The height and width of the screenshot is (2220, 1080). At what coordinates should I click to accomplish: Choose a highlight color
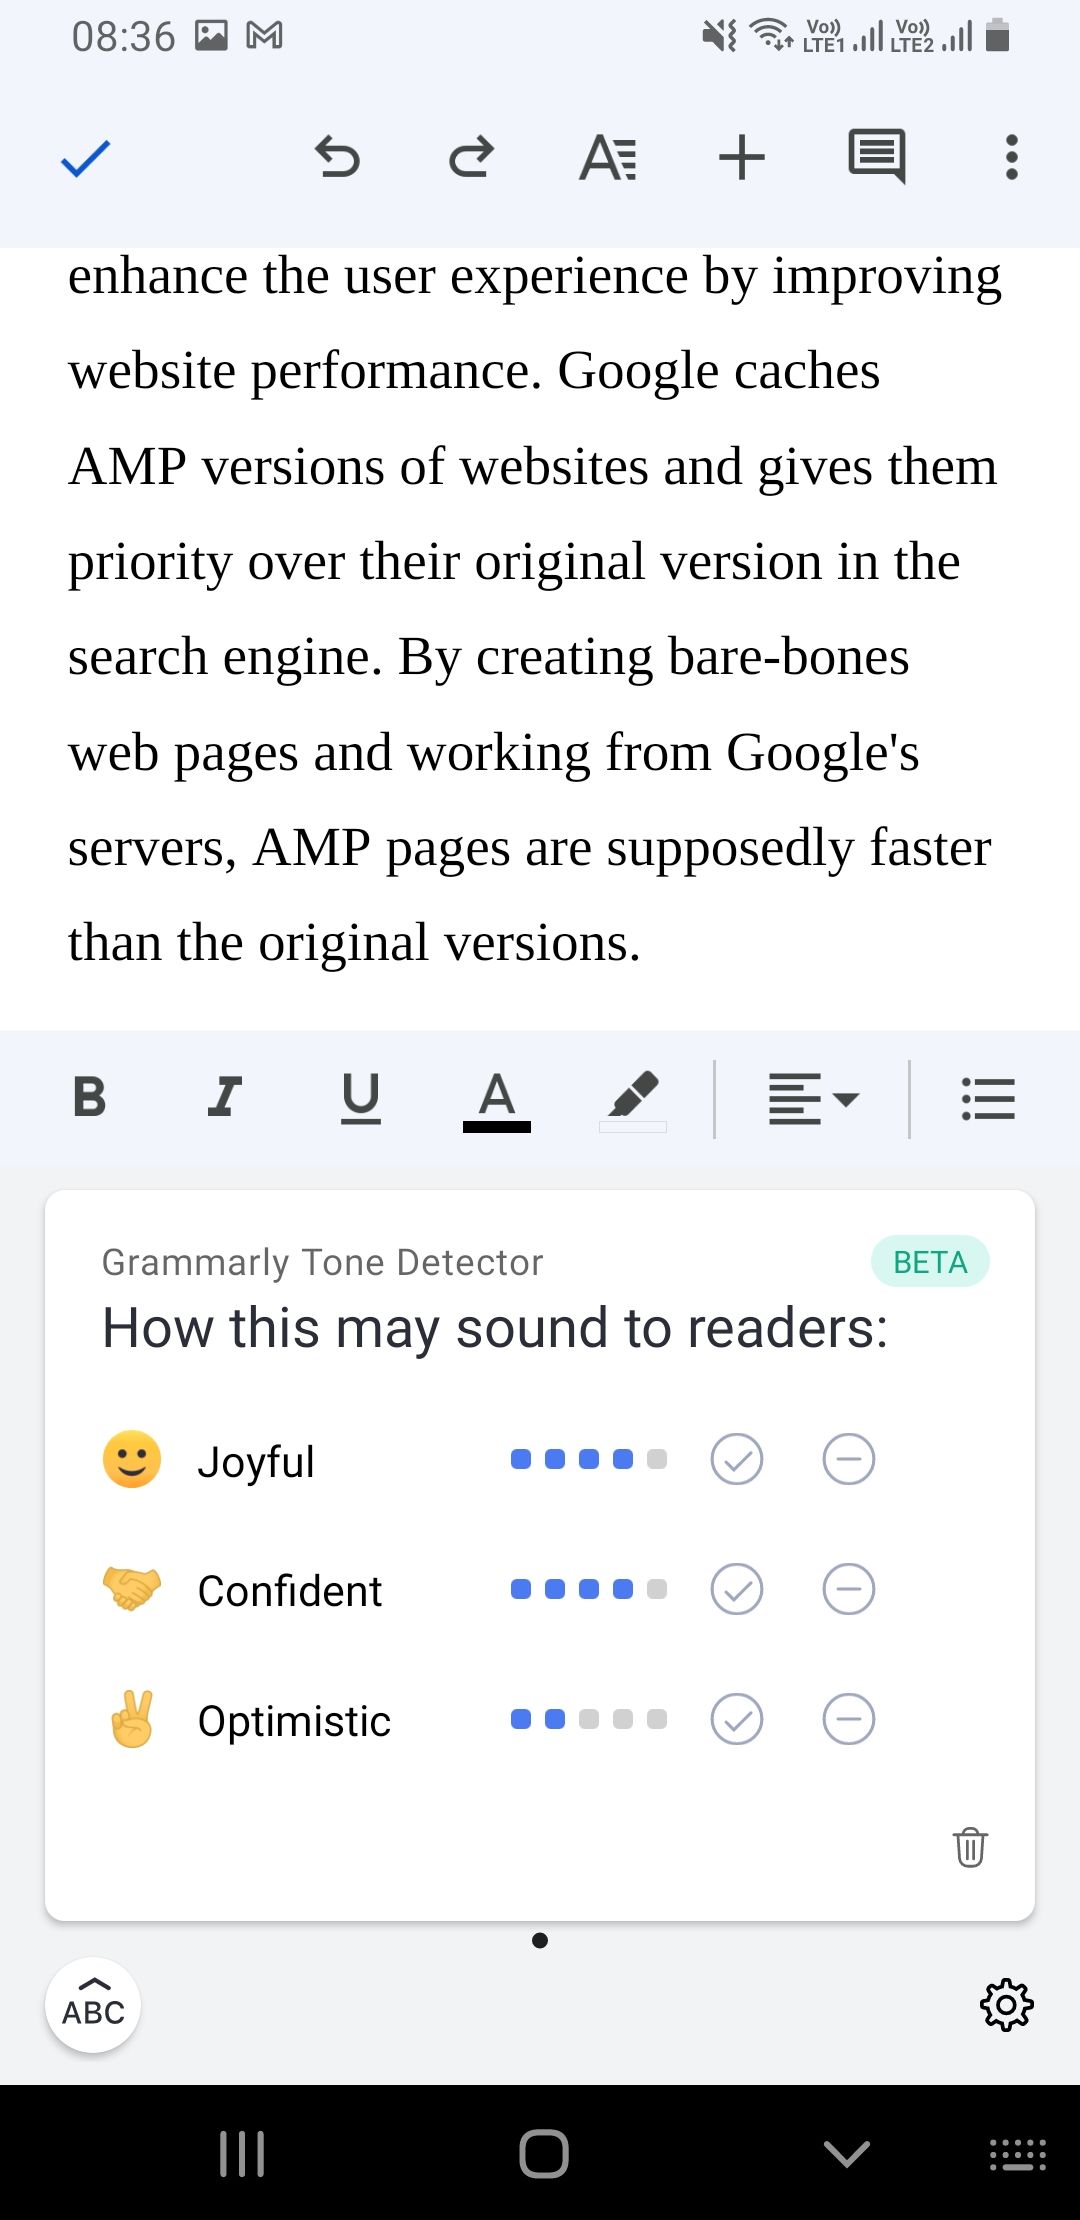(x=633, y=1099)
